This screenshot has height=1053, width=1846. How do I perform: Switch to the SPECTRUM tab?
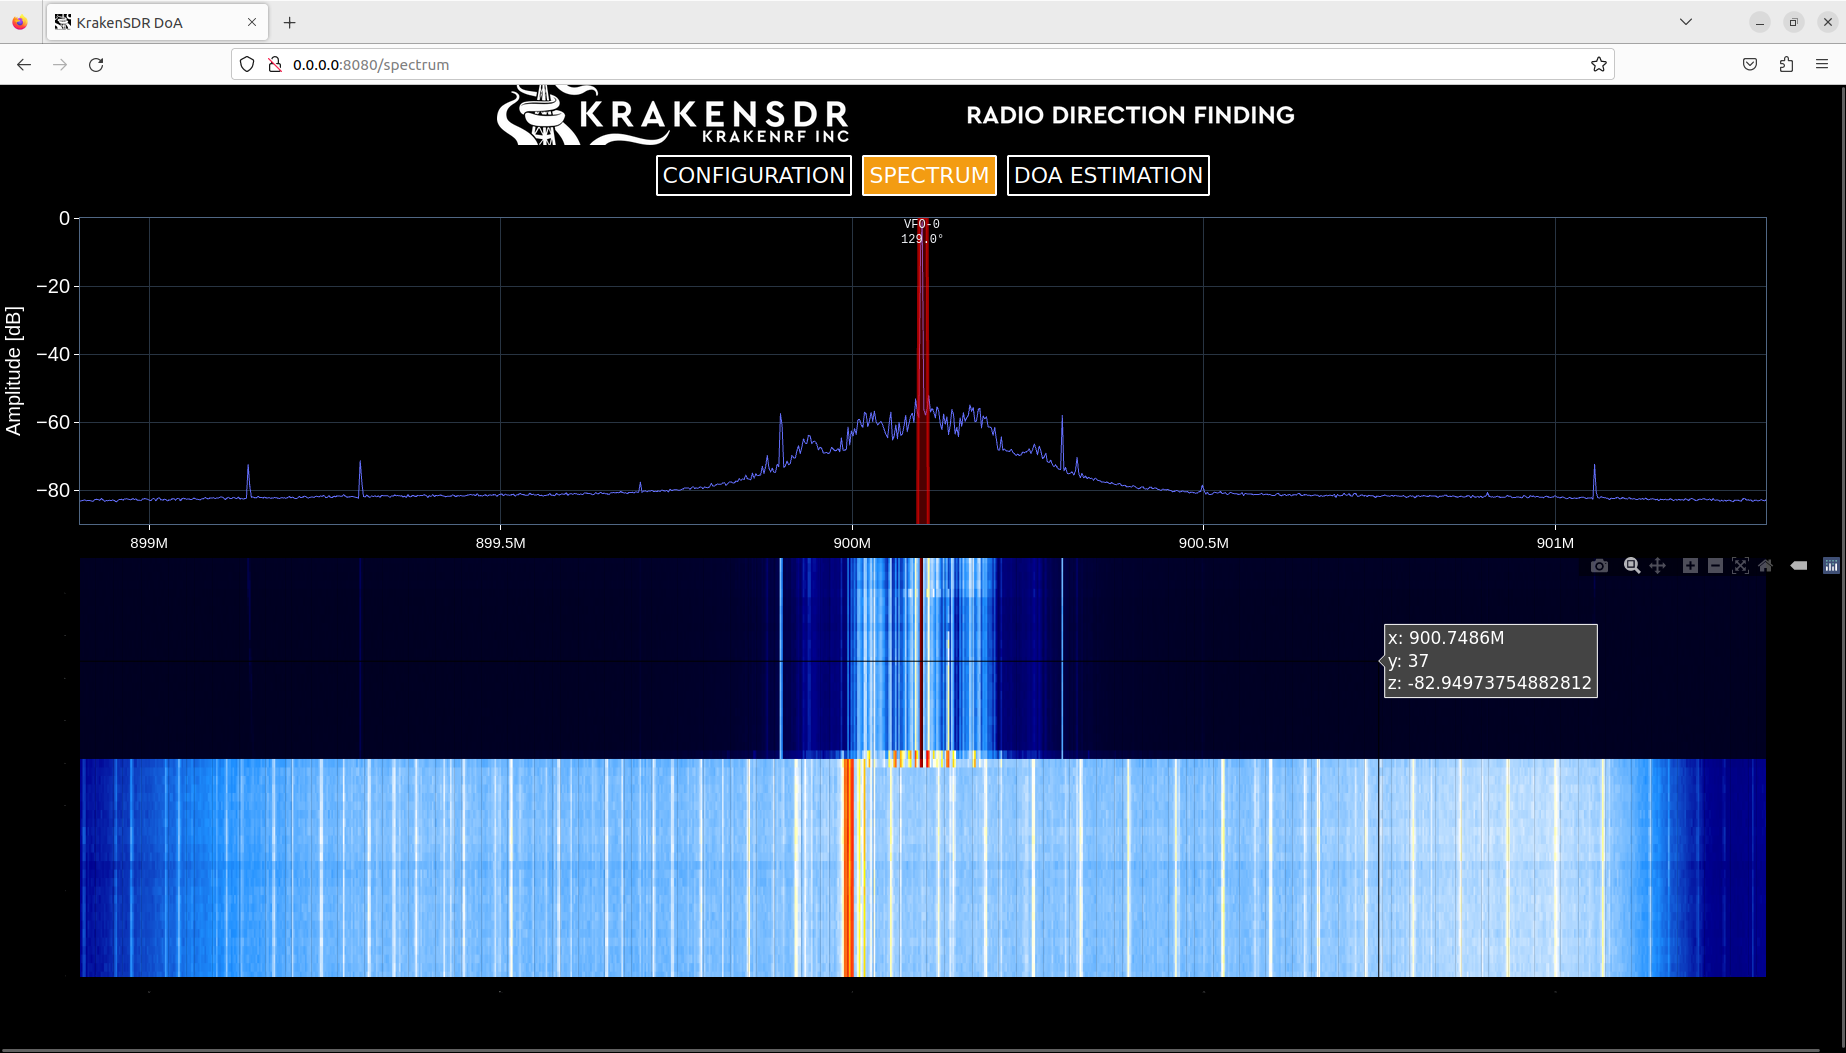click(929, 176)
